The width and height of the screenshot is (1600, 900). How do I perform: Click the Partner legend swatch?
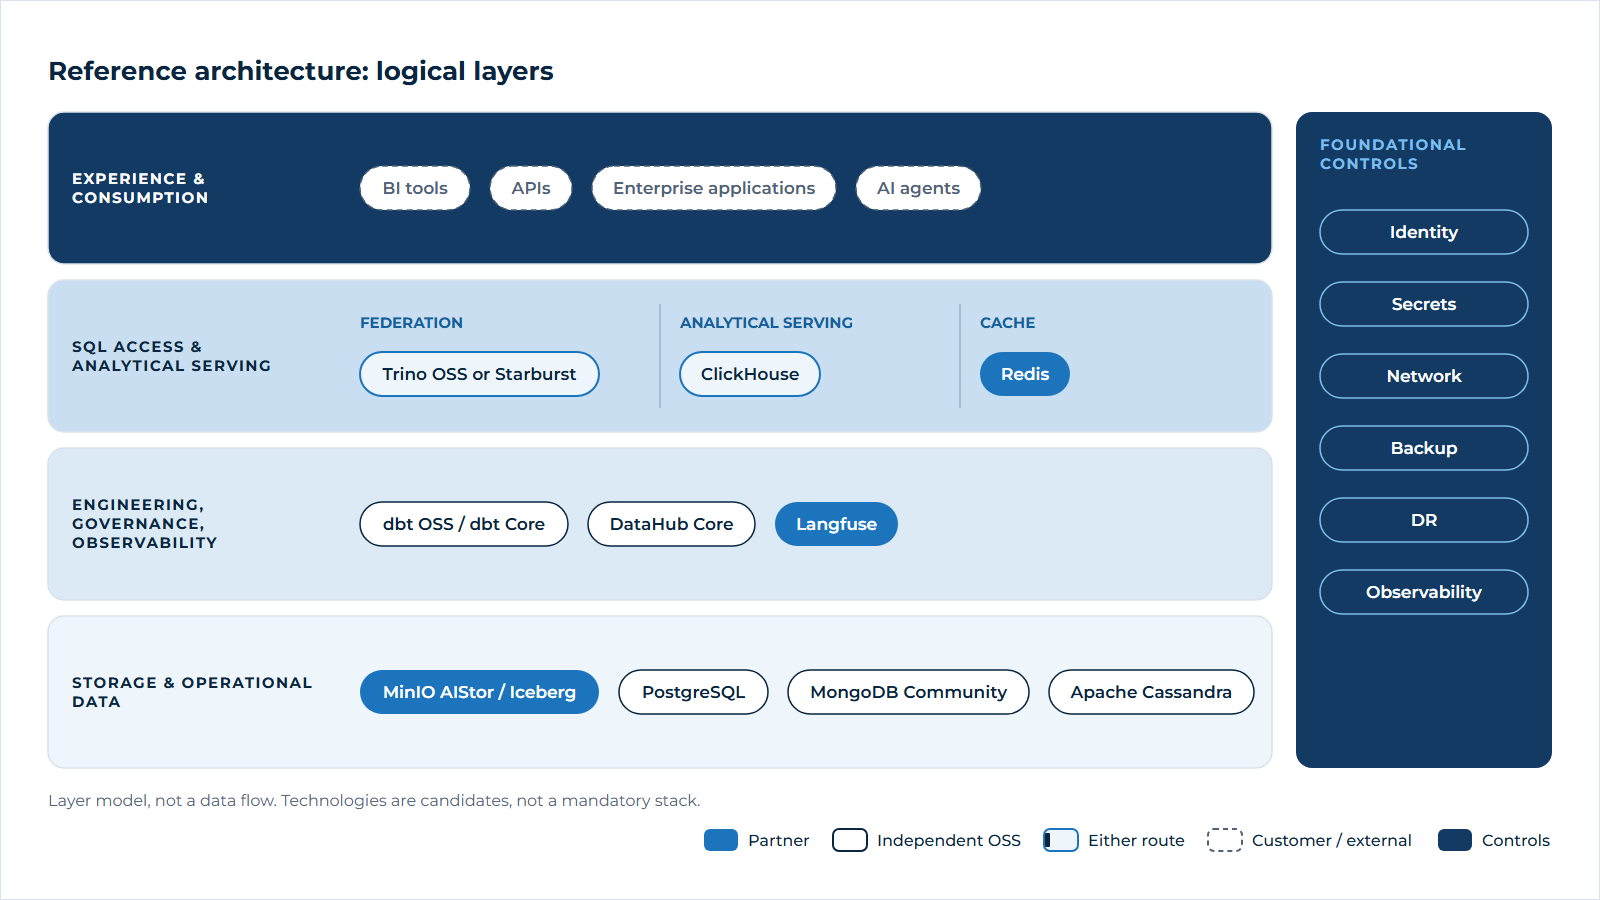pos(721,840)
